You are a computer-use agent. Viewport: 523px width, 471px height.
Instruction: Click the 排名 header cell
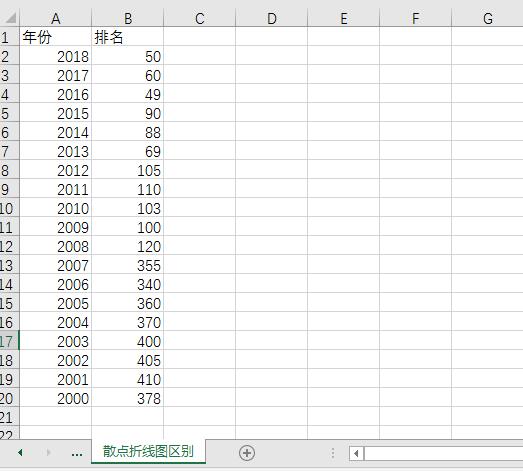click(127, 36)
